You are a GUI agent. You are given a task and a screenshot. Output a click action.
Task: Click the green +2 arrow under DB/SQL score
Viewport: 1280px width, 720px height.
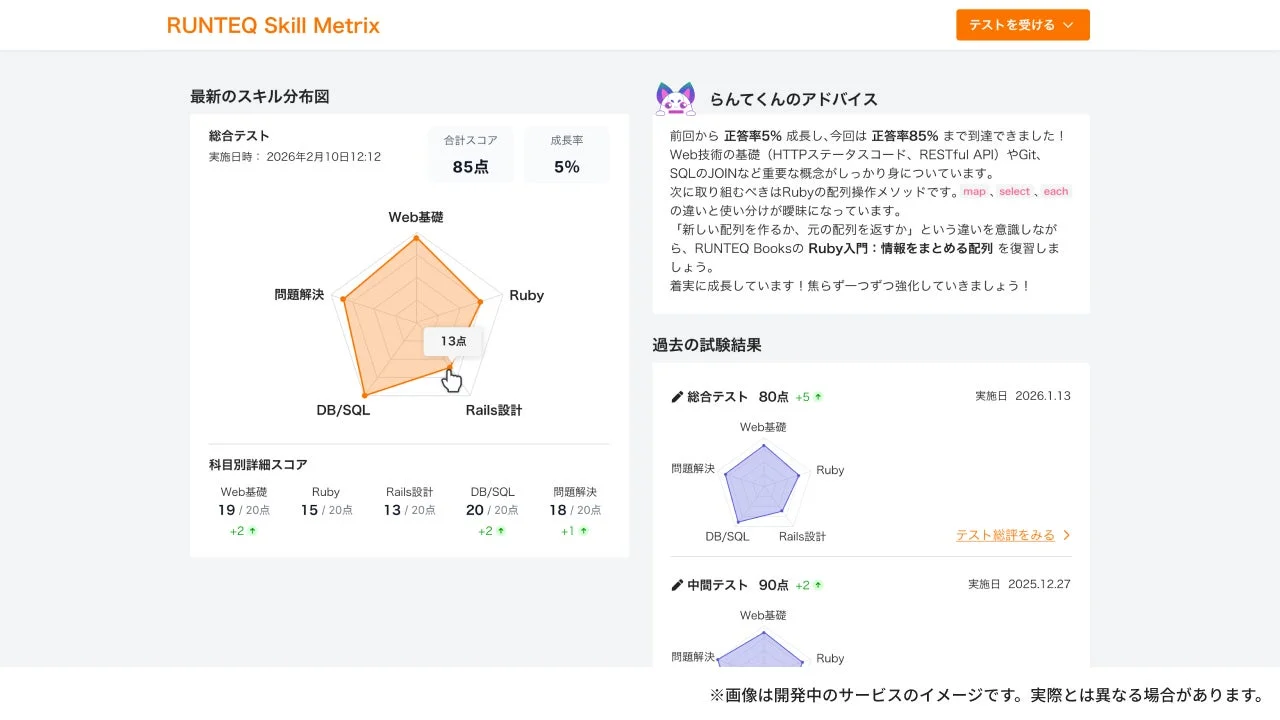[x=500, y=530]
